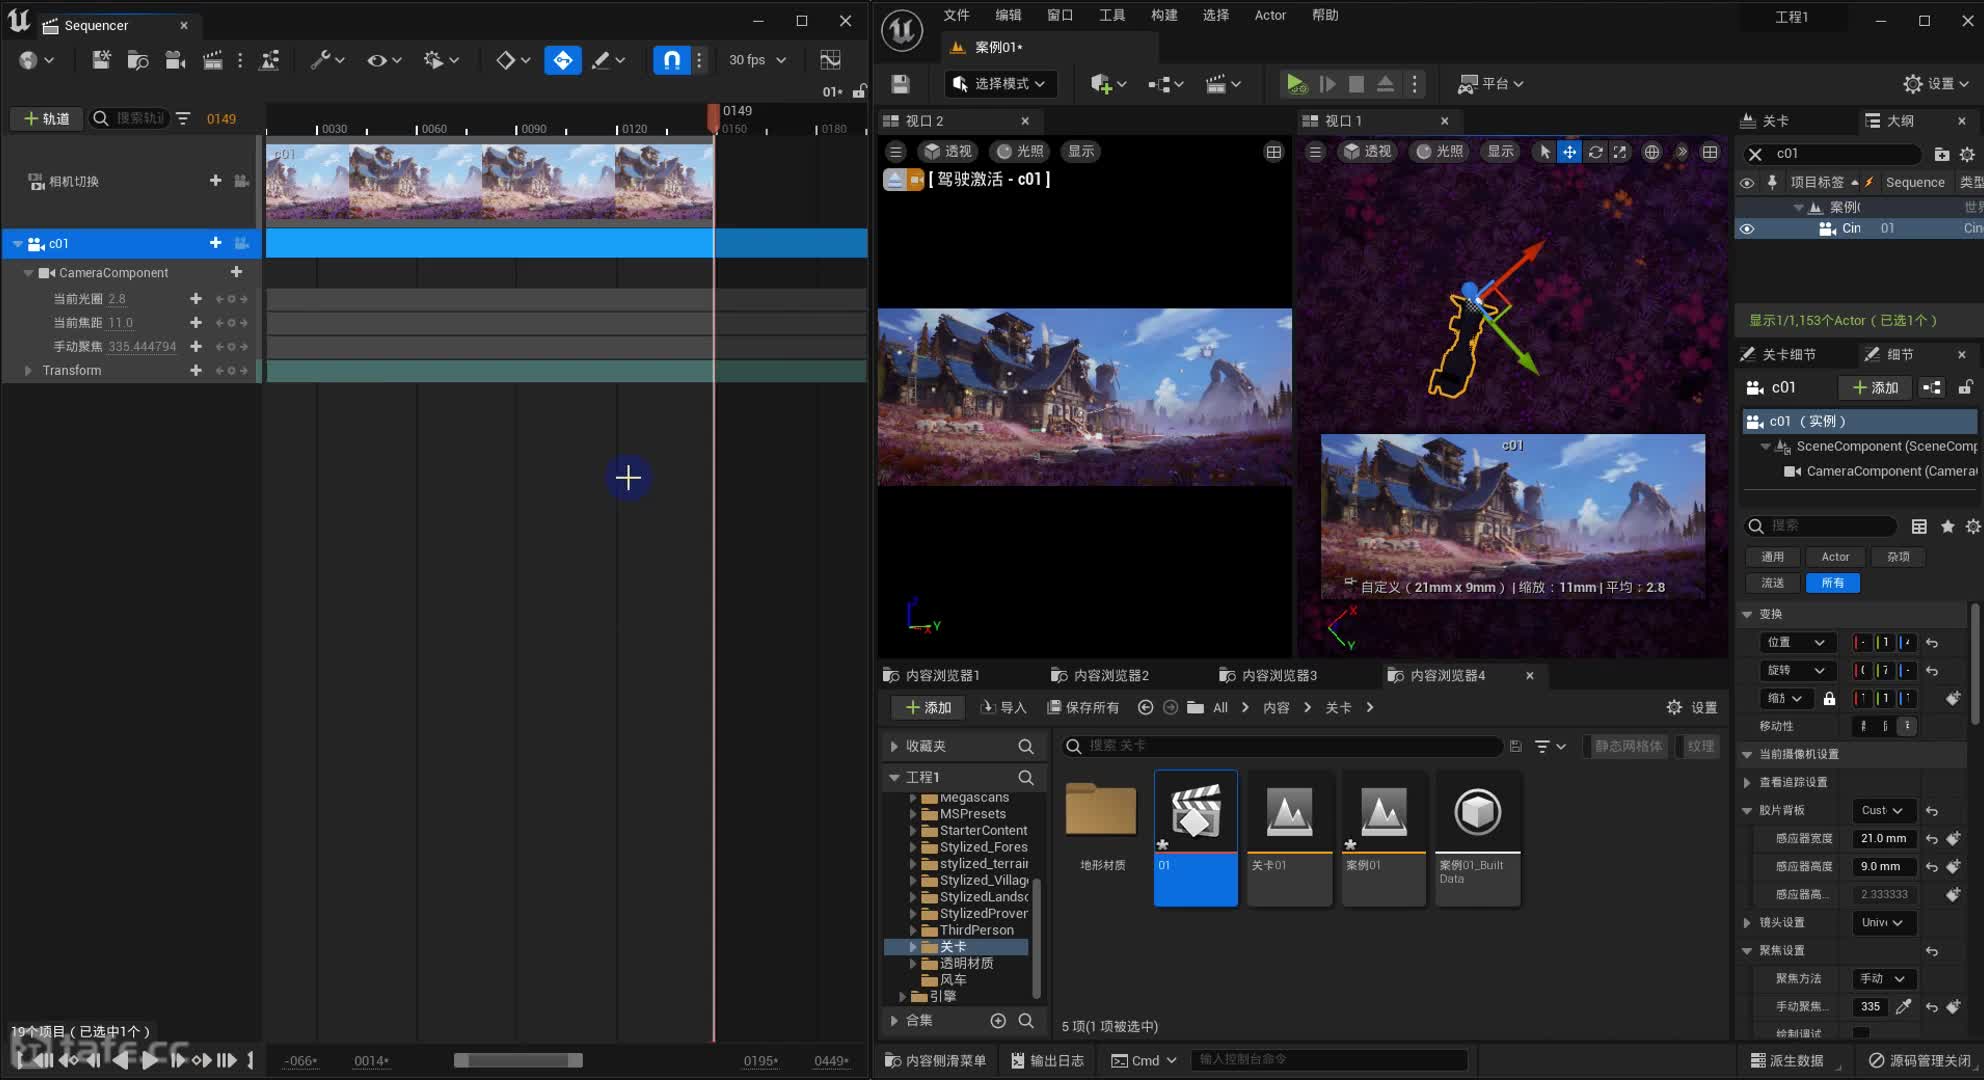Open the Actor menu
This screenshot has width=1984, height=1080.
click(x=1270, y=15)
